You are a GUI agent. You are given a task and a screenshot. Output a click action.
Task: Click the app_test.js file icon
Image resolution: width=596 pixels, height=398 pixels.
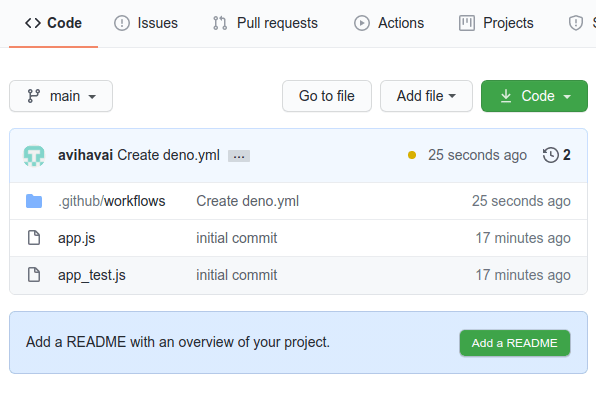(x=34, y=274)
